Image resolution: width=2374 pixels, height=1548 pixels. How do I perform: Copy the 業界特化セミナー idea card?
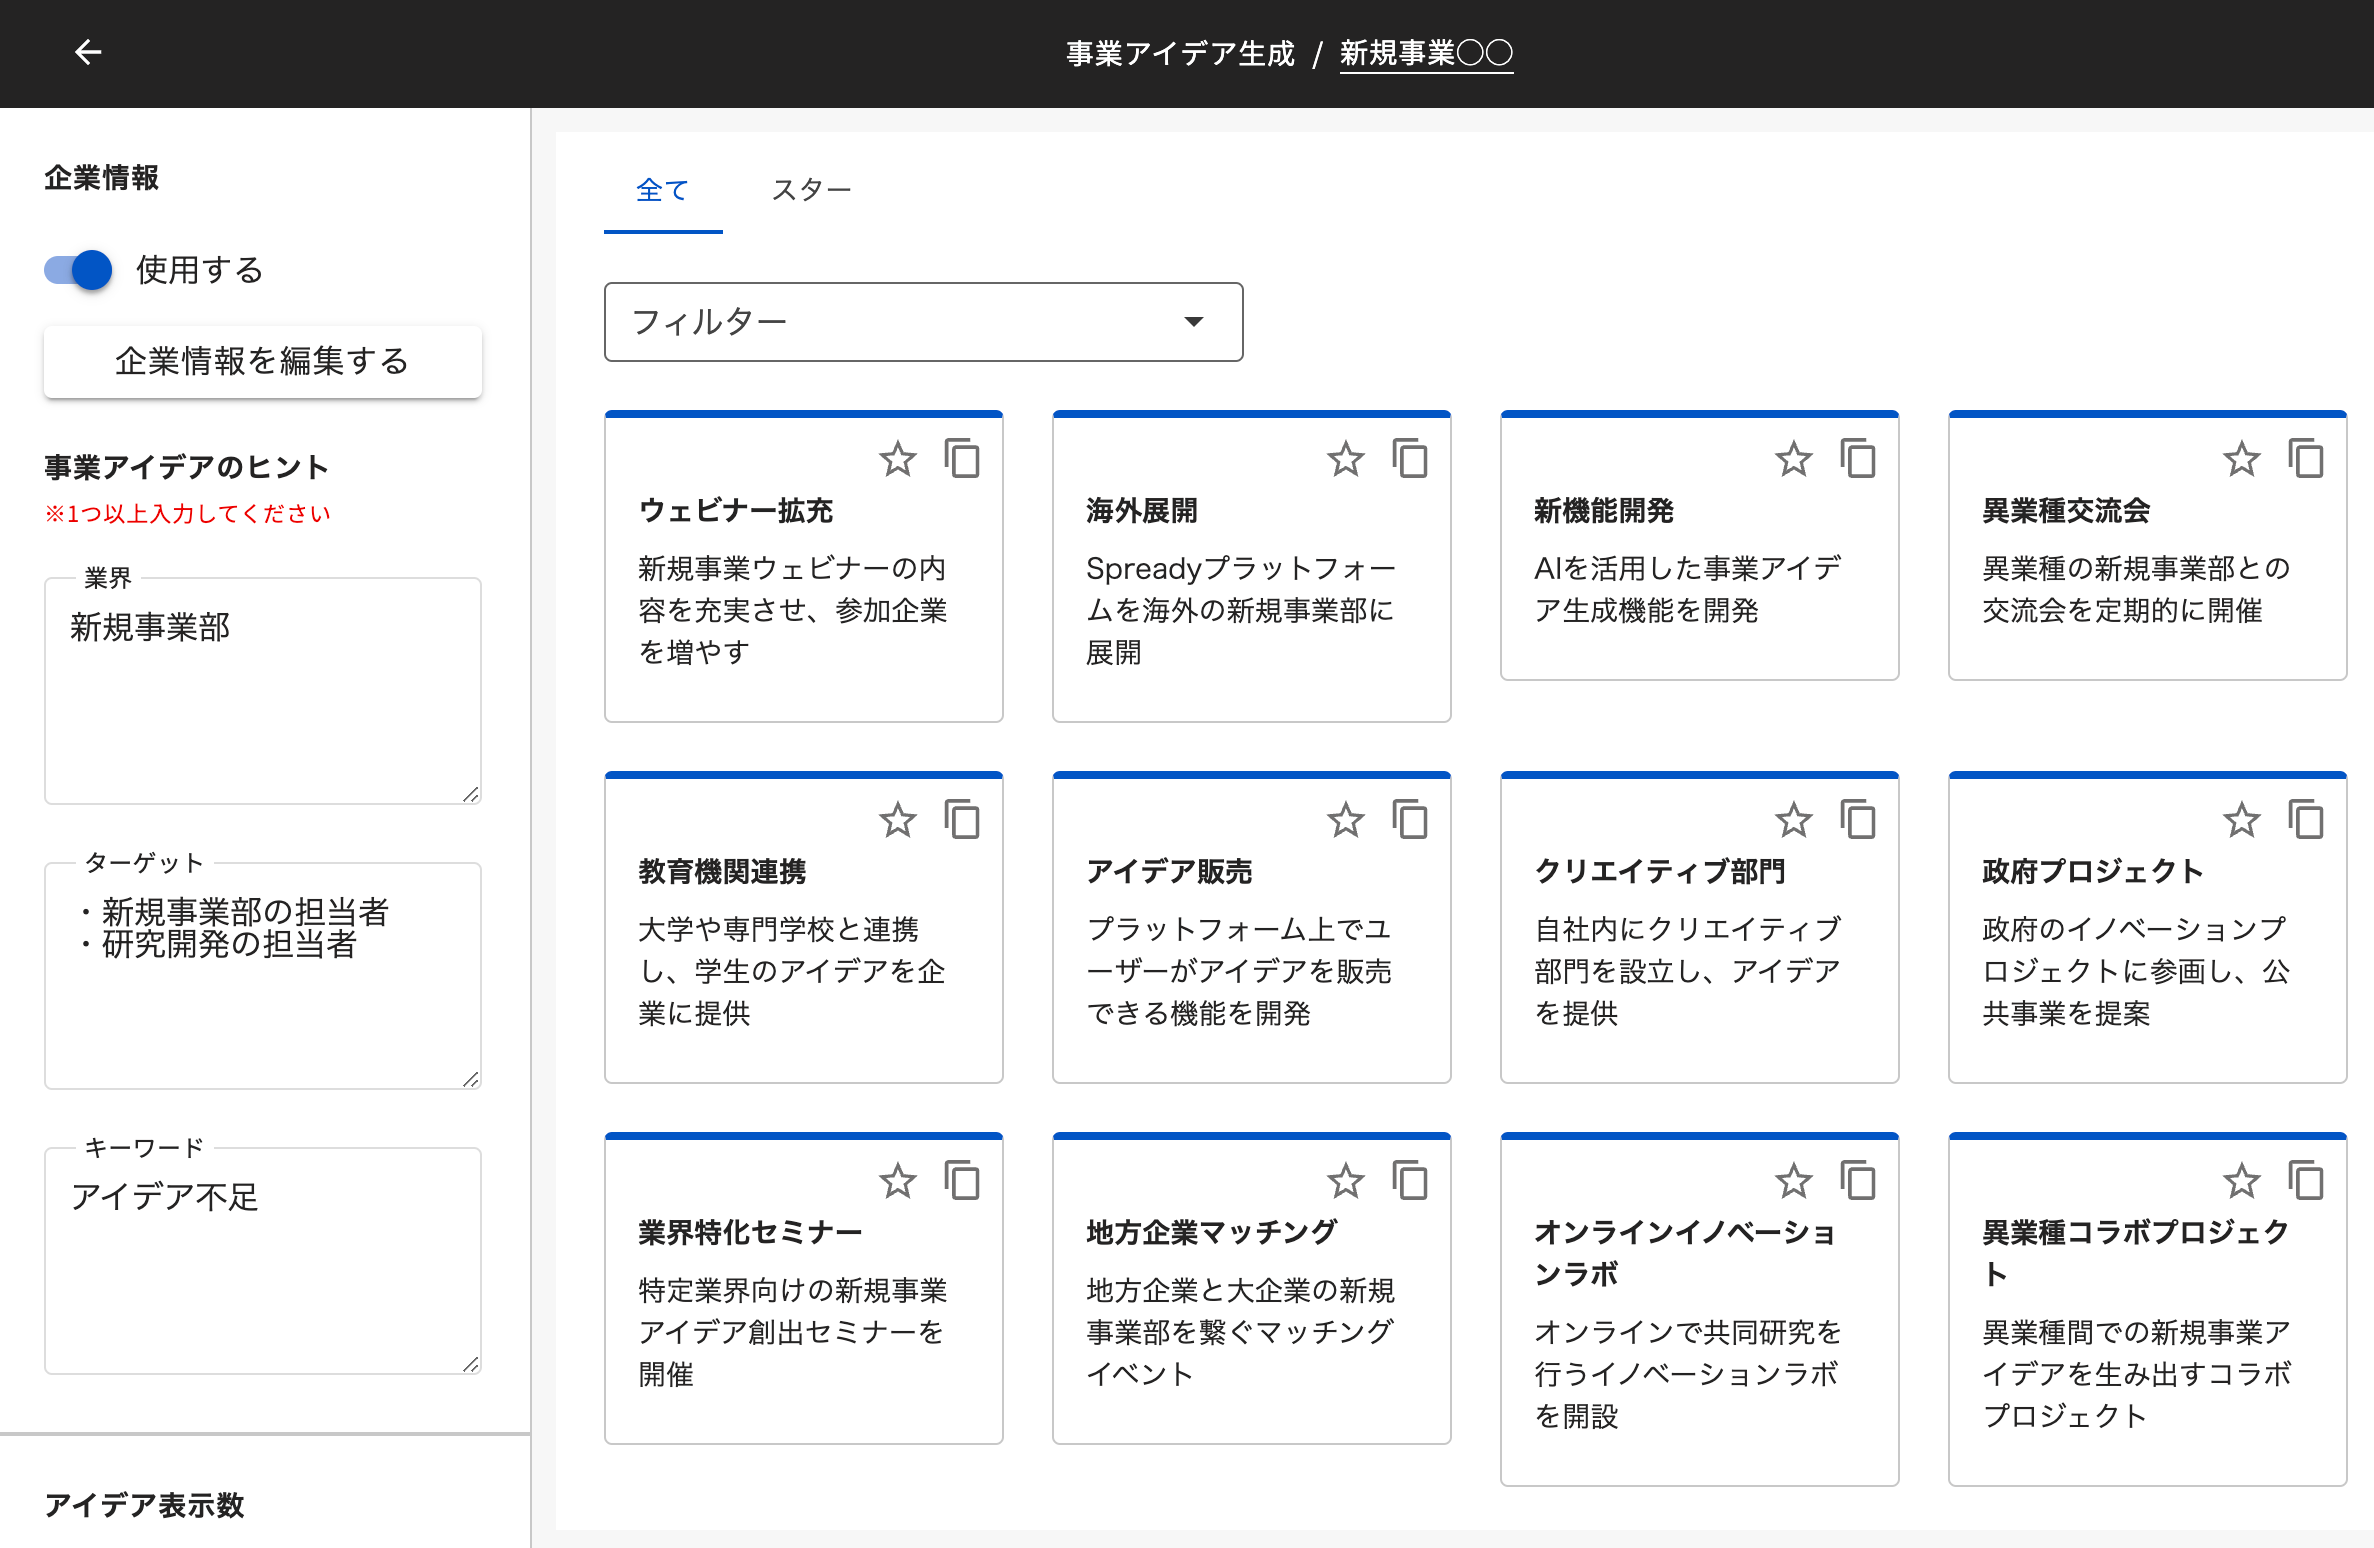[962, 1182]
